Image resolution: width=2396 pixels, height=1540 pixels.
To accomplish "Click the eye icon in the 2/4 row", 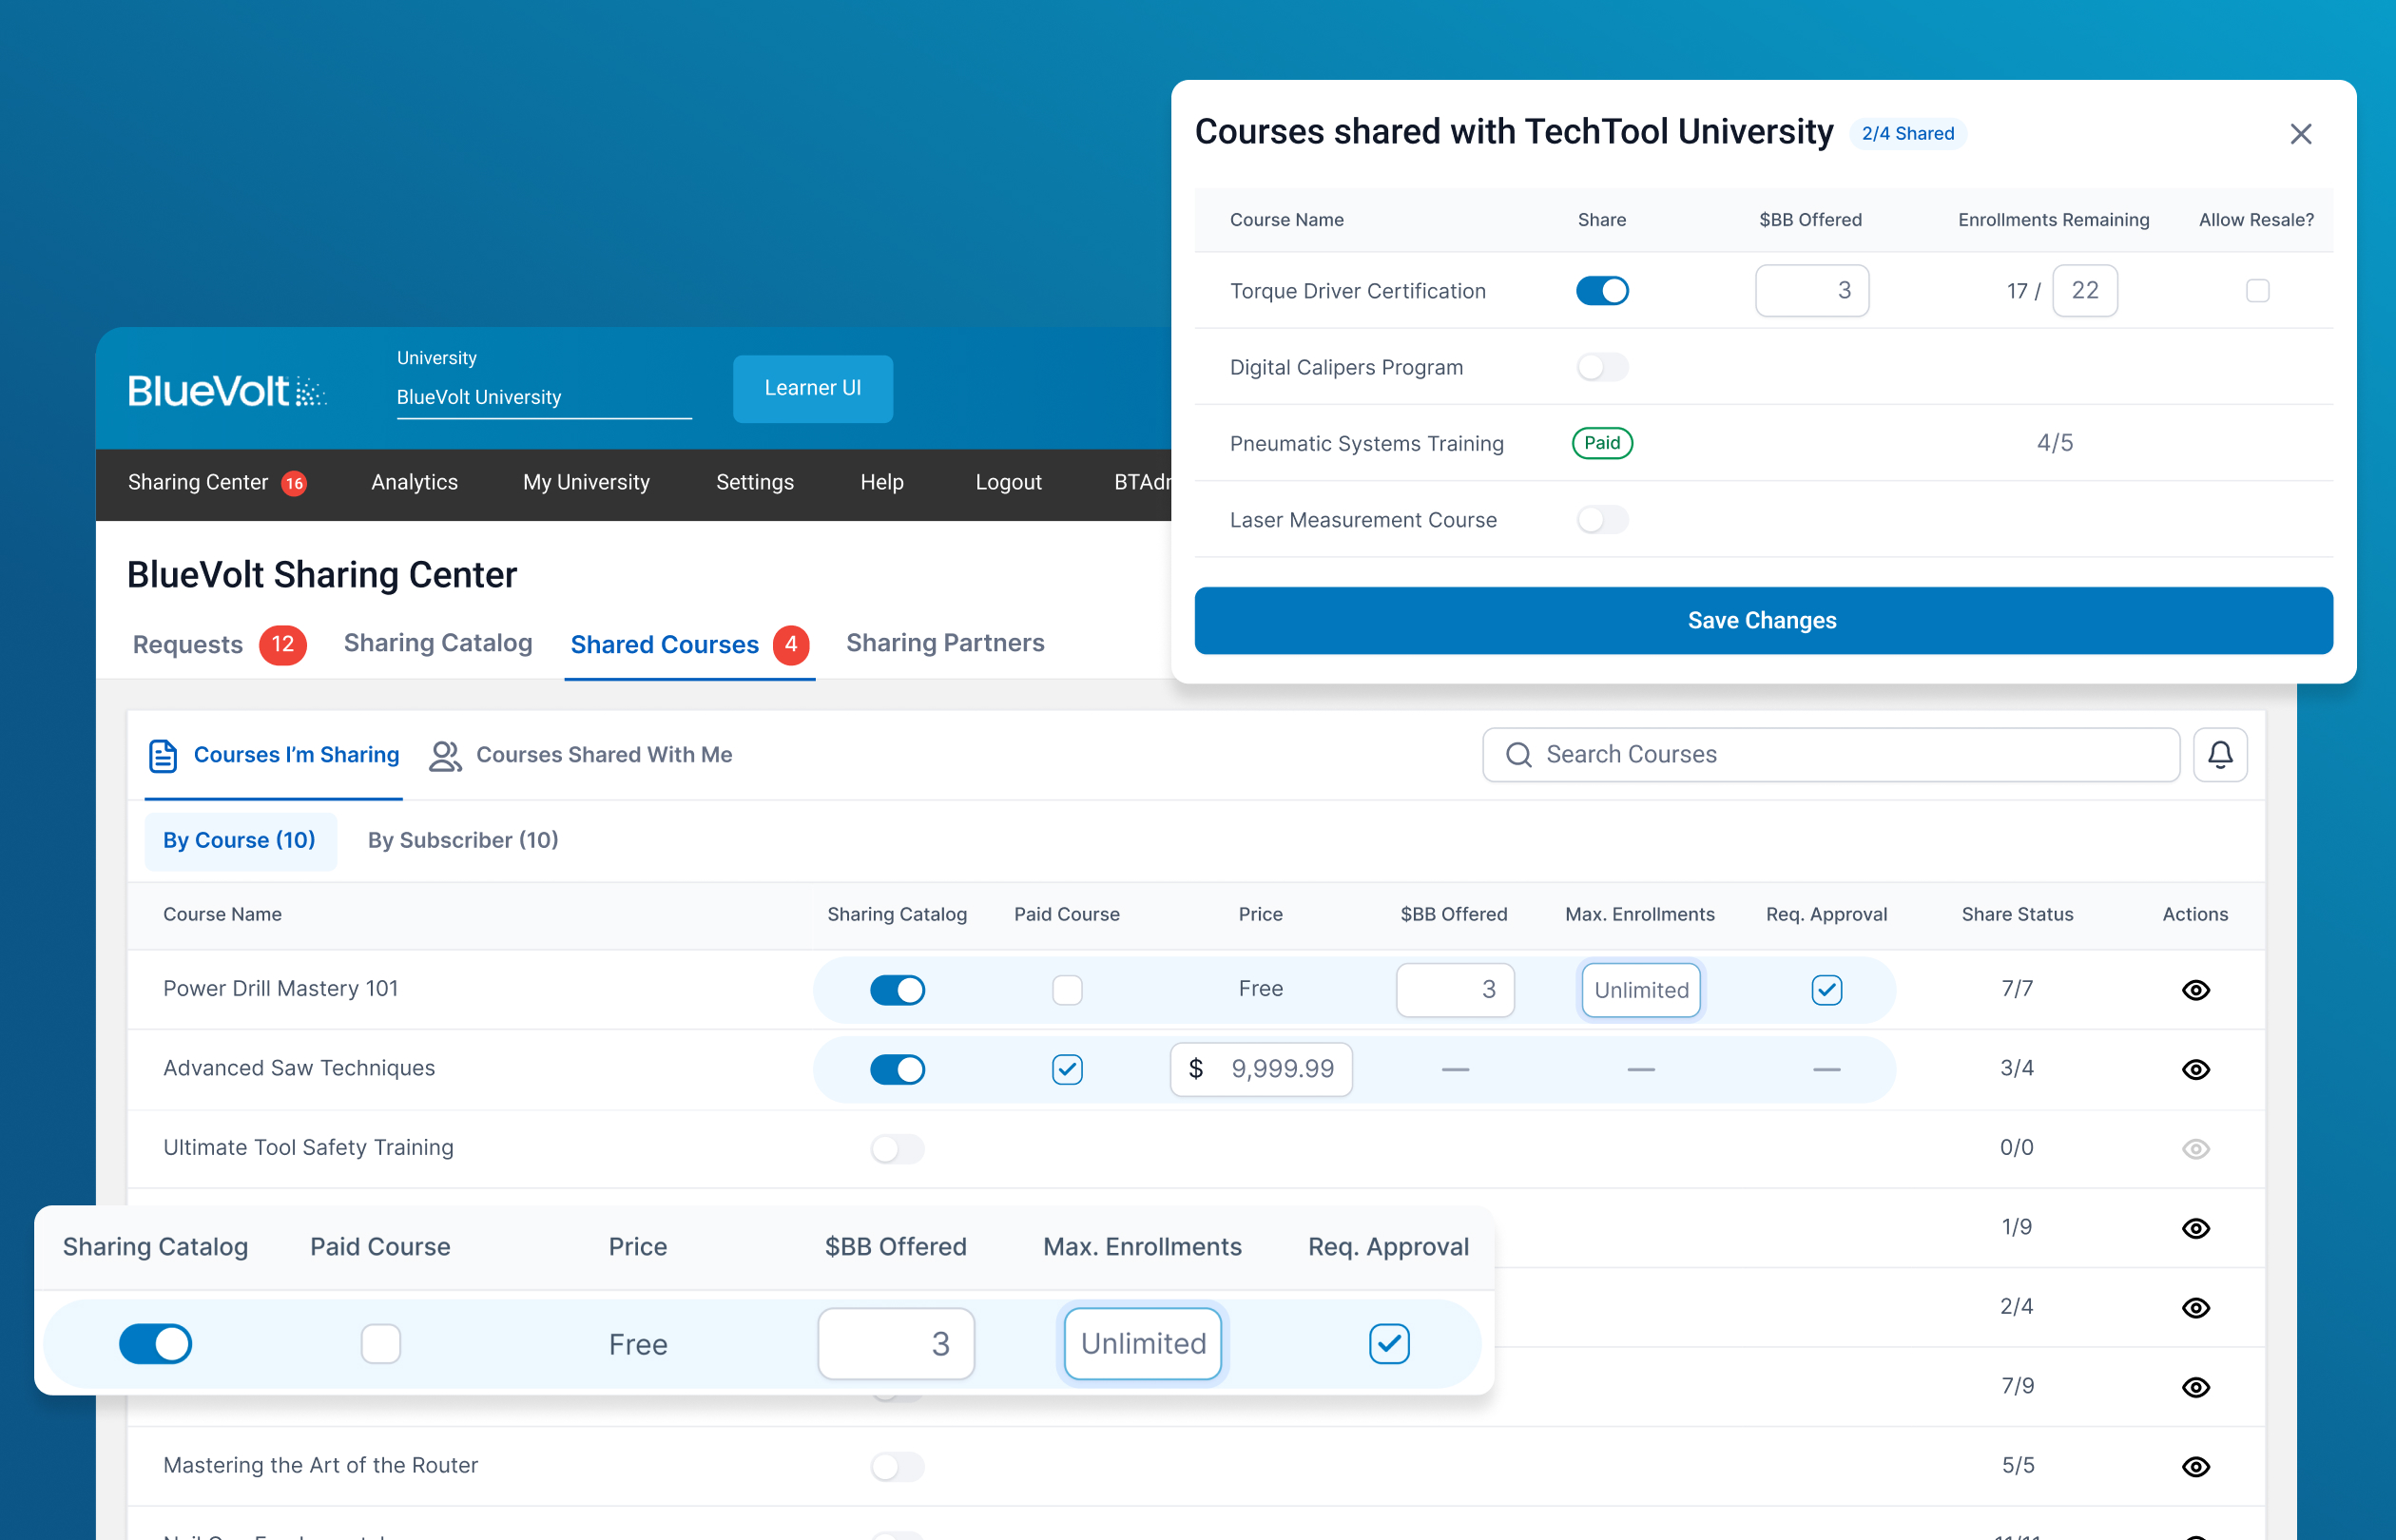I will 2195,1308.
